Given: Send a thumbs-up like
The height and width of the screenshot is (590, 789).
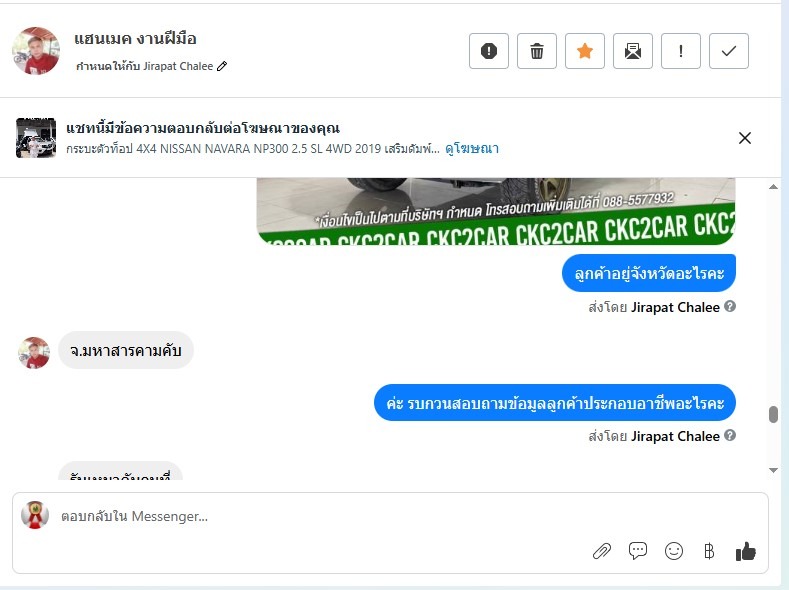Looking at the screenshot, I should click(746, 551).
